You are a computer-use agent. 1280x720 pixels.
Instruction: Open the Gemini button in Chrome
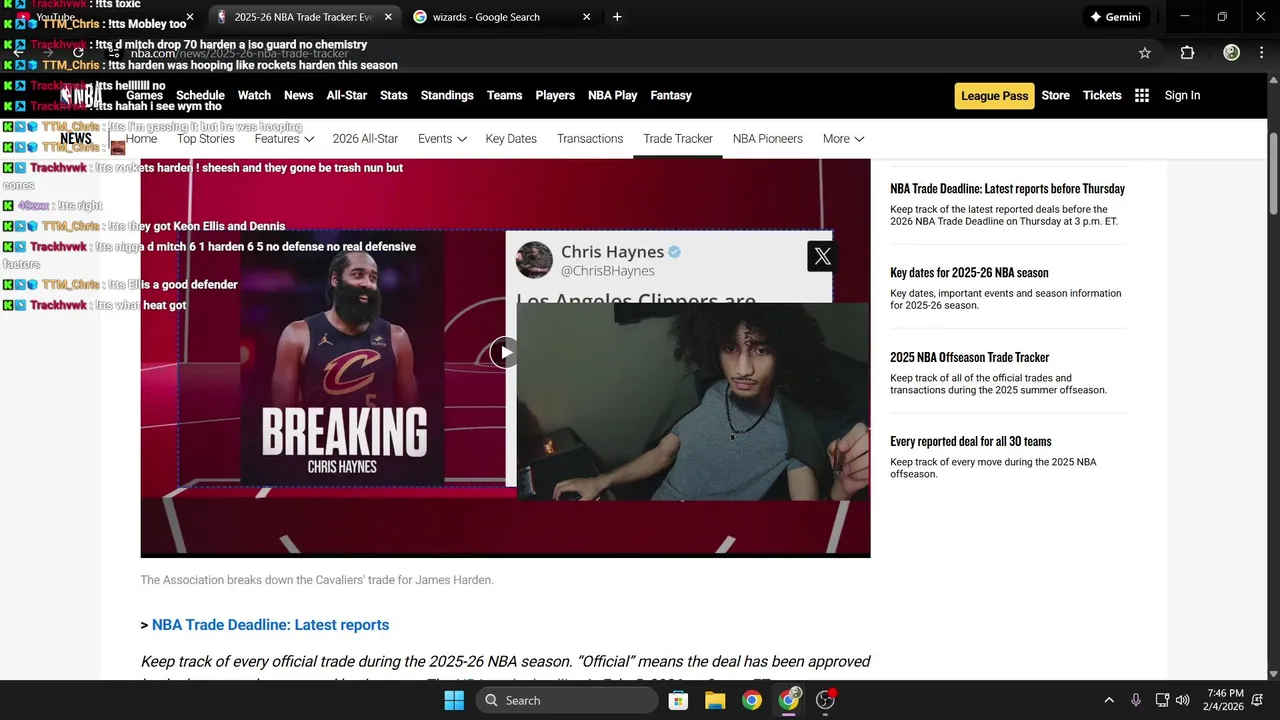[x=1116, y=17]
